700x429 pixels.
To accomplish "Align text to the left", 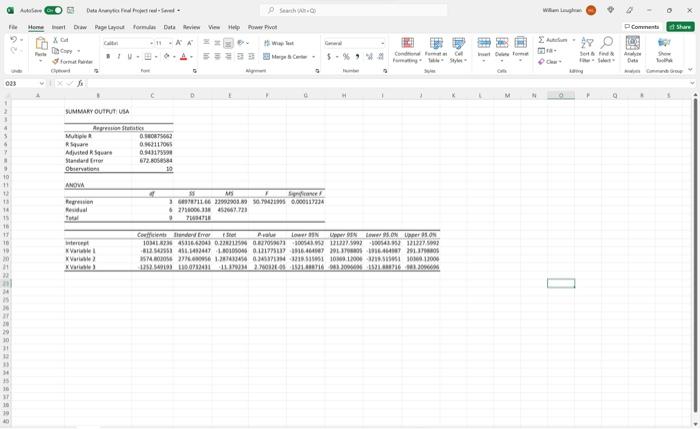I will [x=206, y=57].
